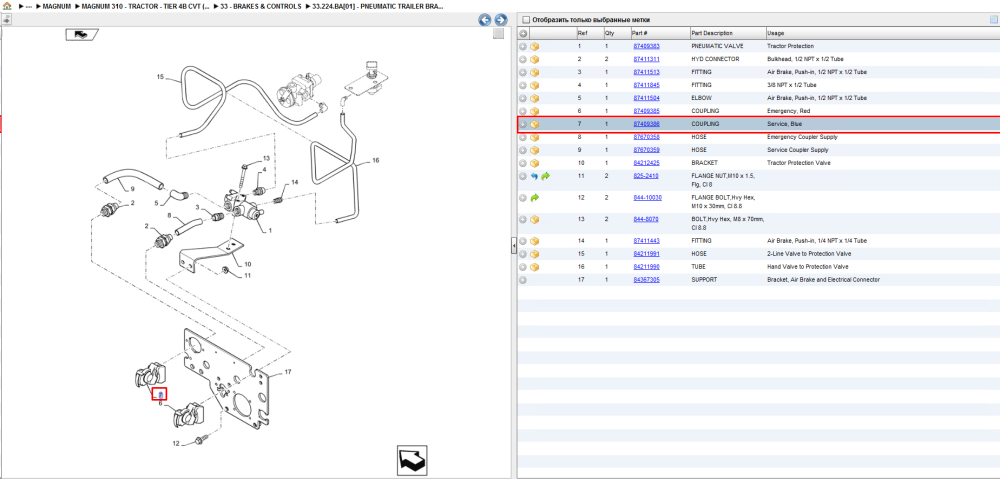The image size is (1000, 479).
Task: Click callout 15 on the diagram
Action: click(x=161, y=77)
